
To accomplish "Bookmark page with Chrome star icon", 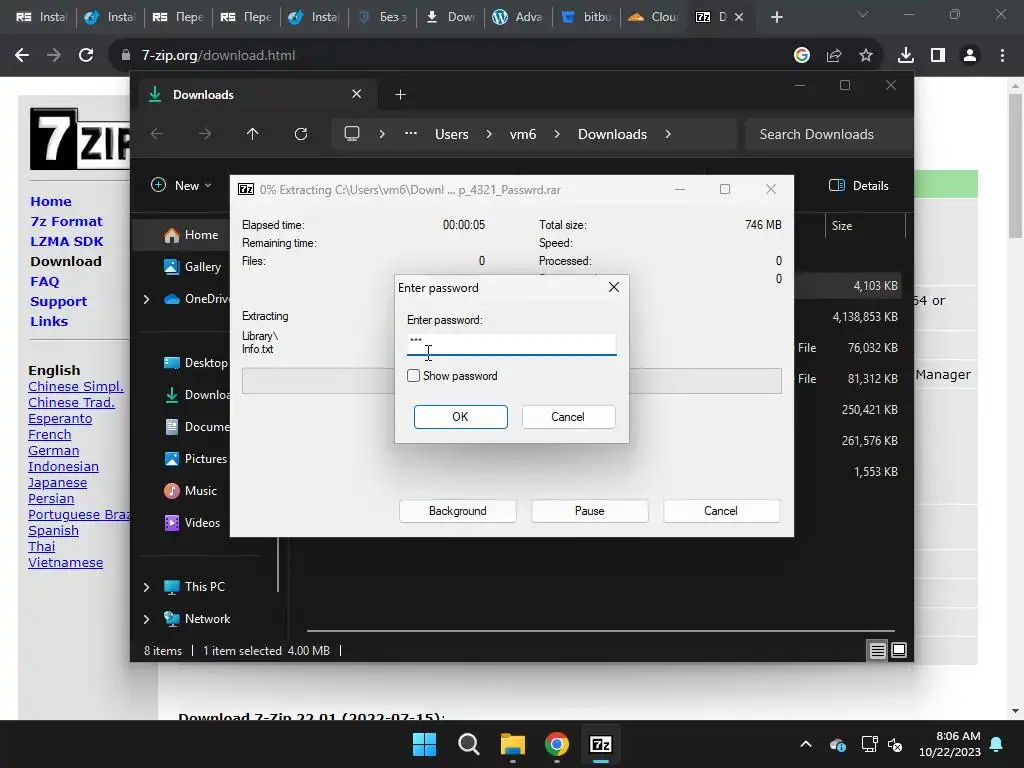I will (866, 56).
